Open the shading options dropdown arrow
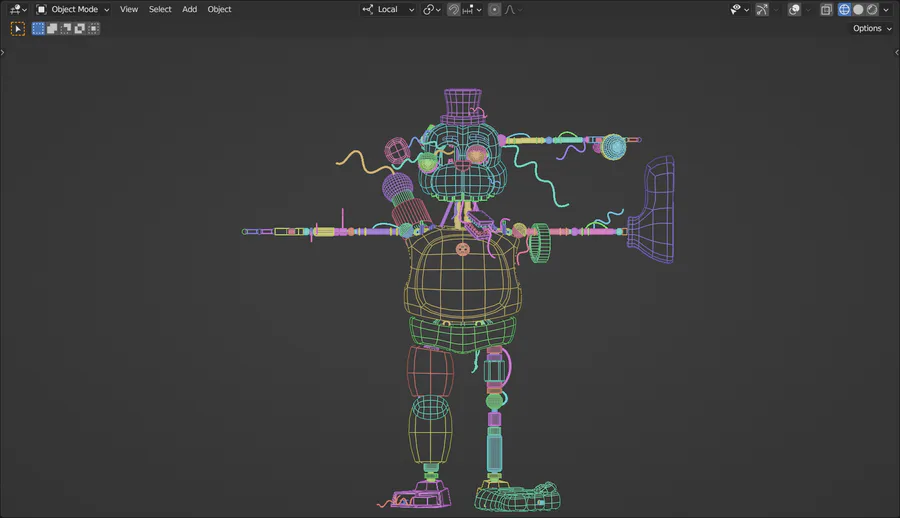 (886, 9)
